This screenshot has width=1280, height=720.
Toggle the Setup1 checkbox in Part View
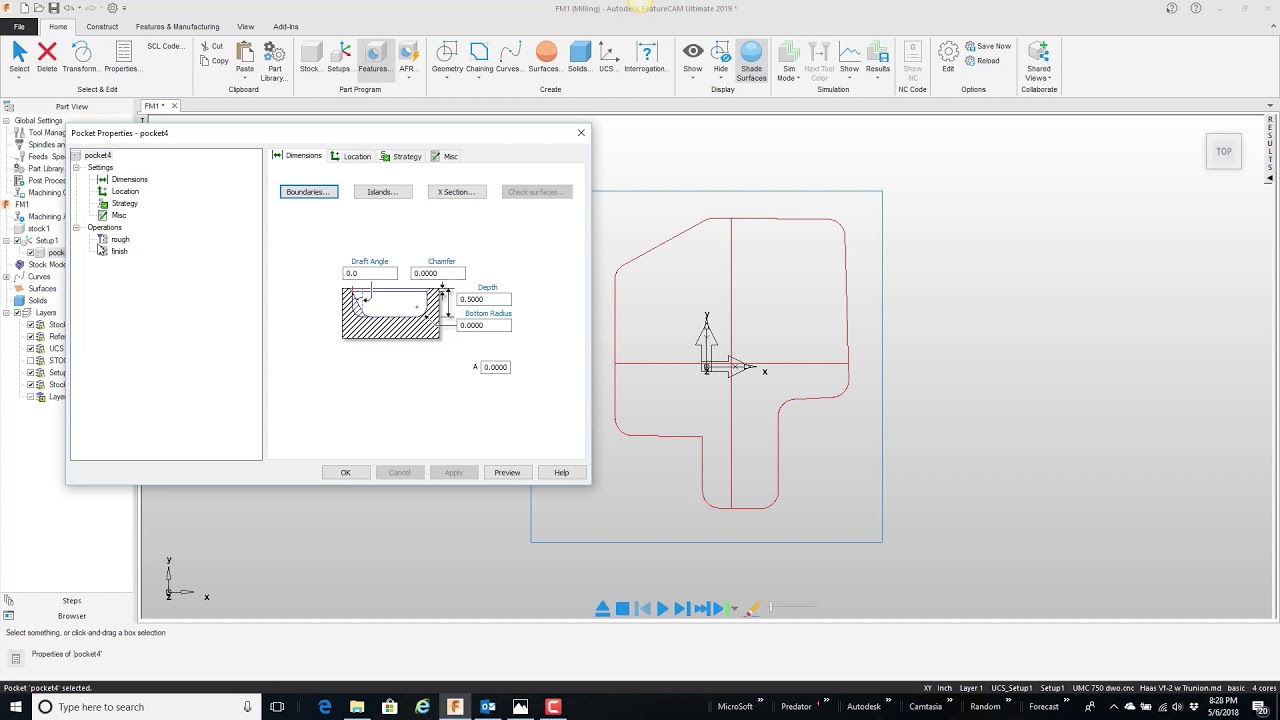pos(18,241)
